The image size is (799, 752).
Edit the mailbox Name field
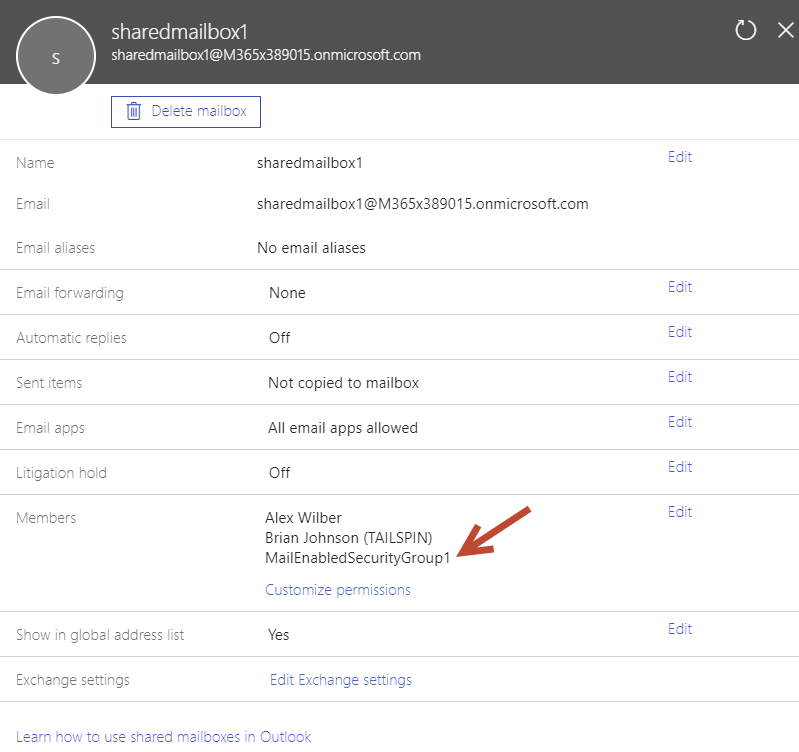(x=680, y=157)
